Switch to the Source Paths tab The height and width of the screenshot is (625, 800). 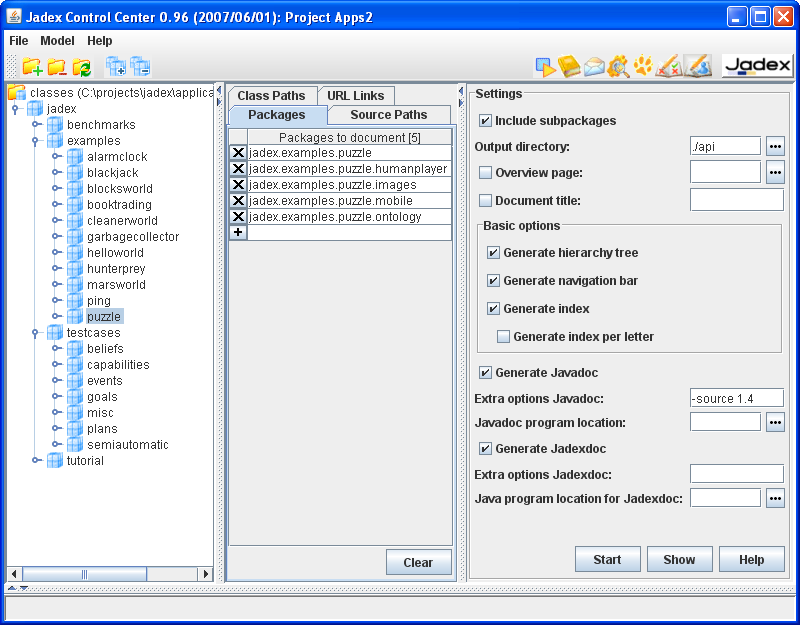point(389,115)
